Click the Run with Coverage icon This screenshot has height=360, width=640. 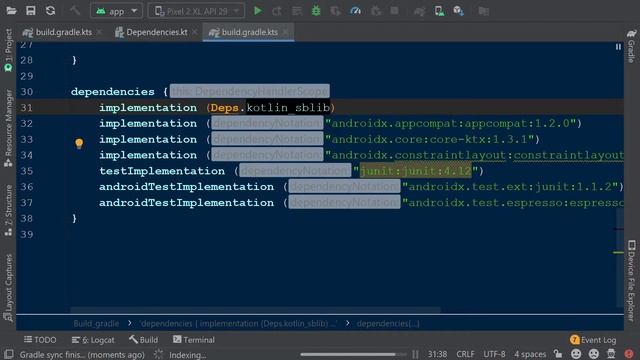click(336, 11)
